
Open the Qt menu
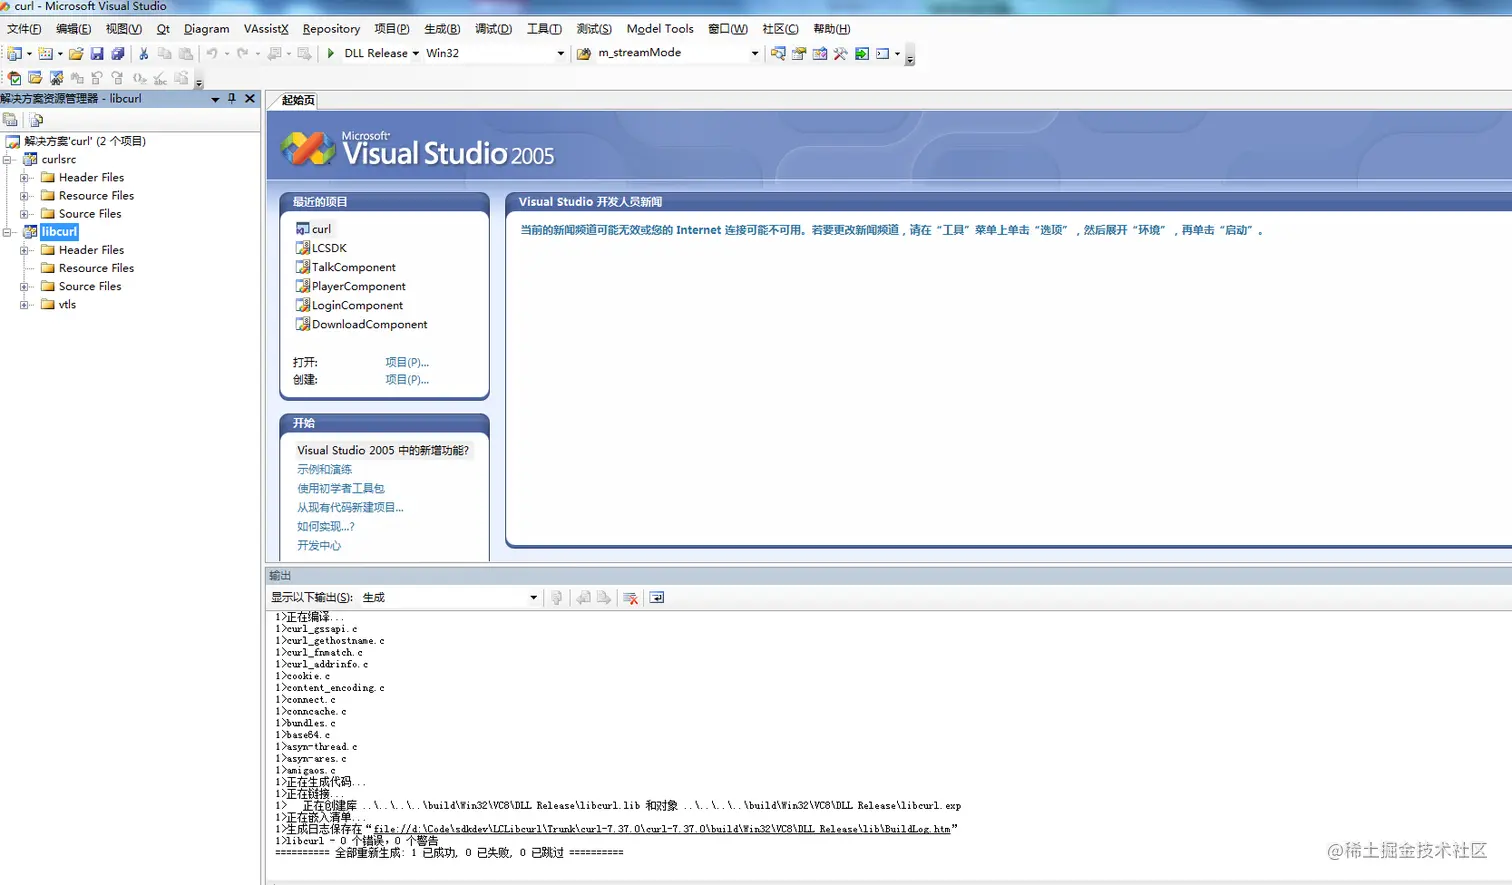pos(163,29)
